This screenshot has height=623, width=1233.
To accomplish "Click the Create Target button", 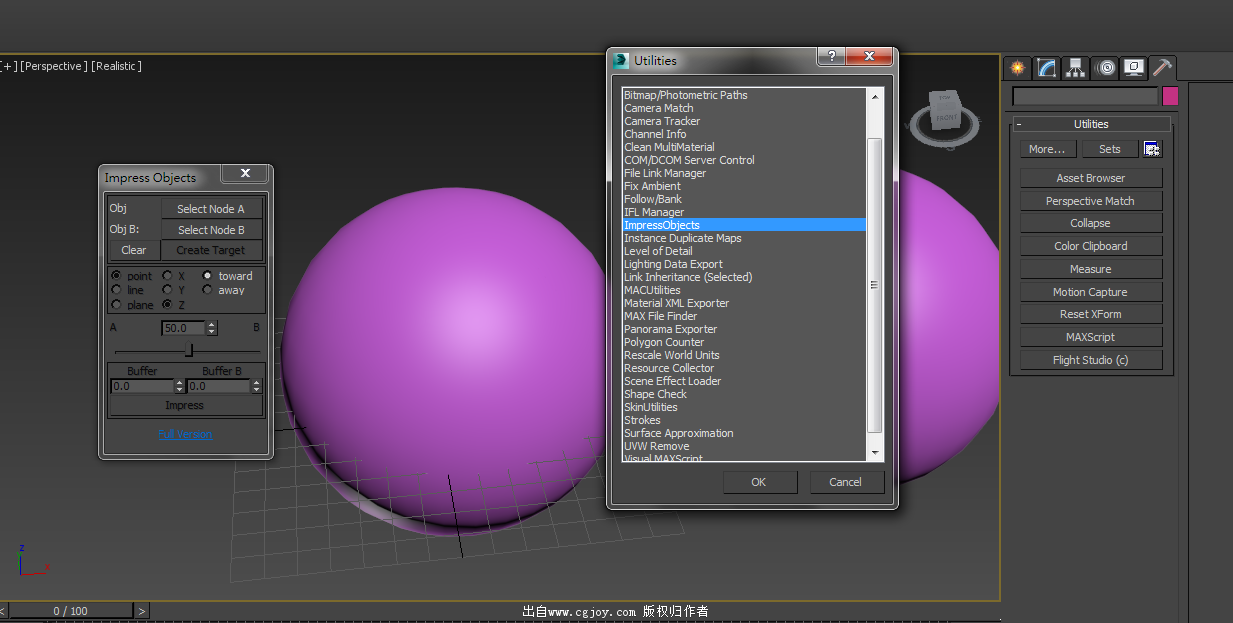I will pyautogui.click(x=211, y=250).
